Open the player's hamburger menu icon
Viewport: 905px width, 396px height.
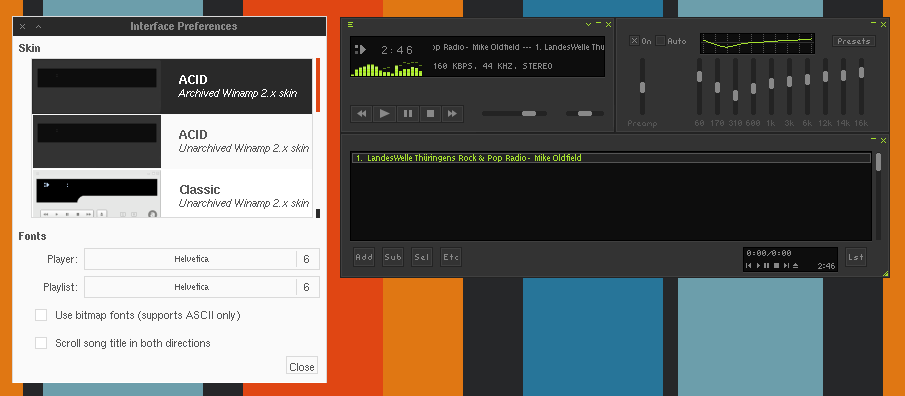(x=350, y=24)
